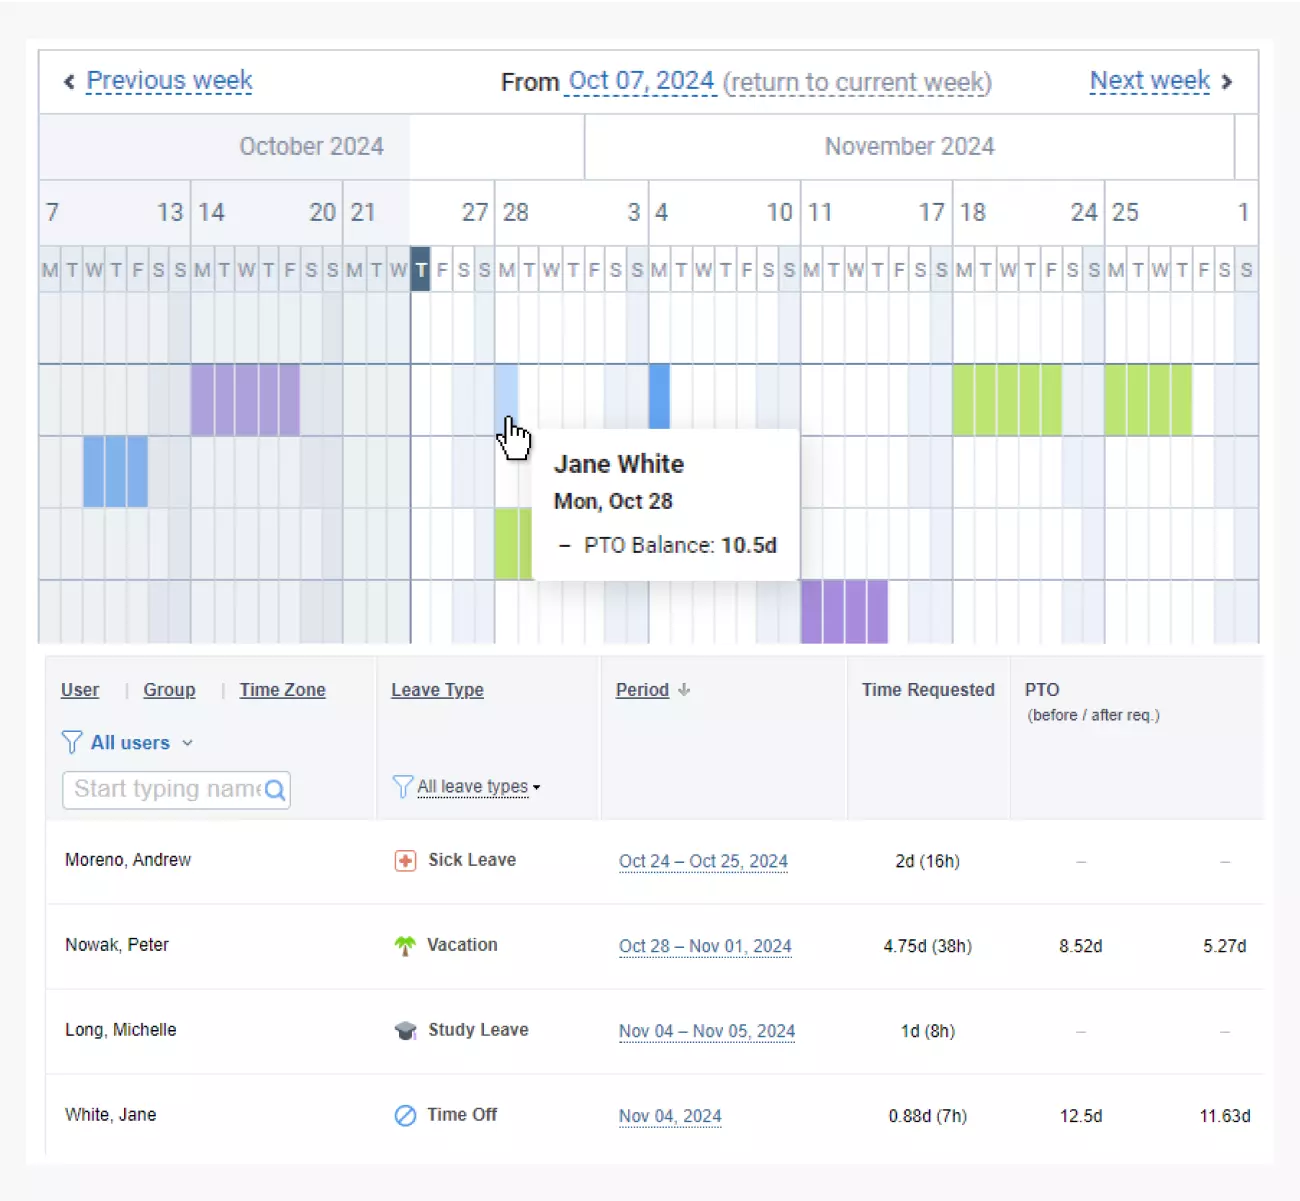
Task: Click the left chevron beside Previous week
Action: 69,82
